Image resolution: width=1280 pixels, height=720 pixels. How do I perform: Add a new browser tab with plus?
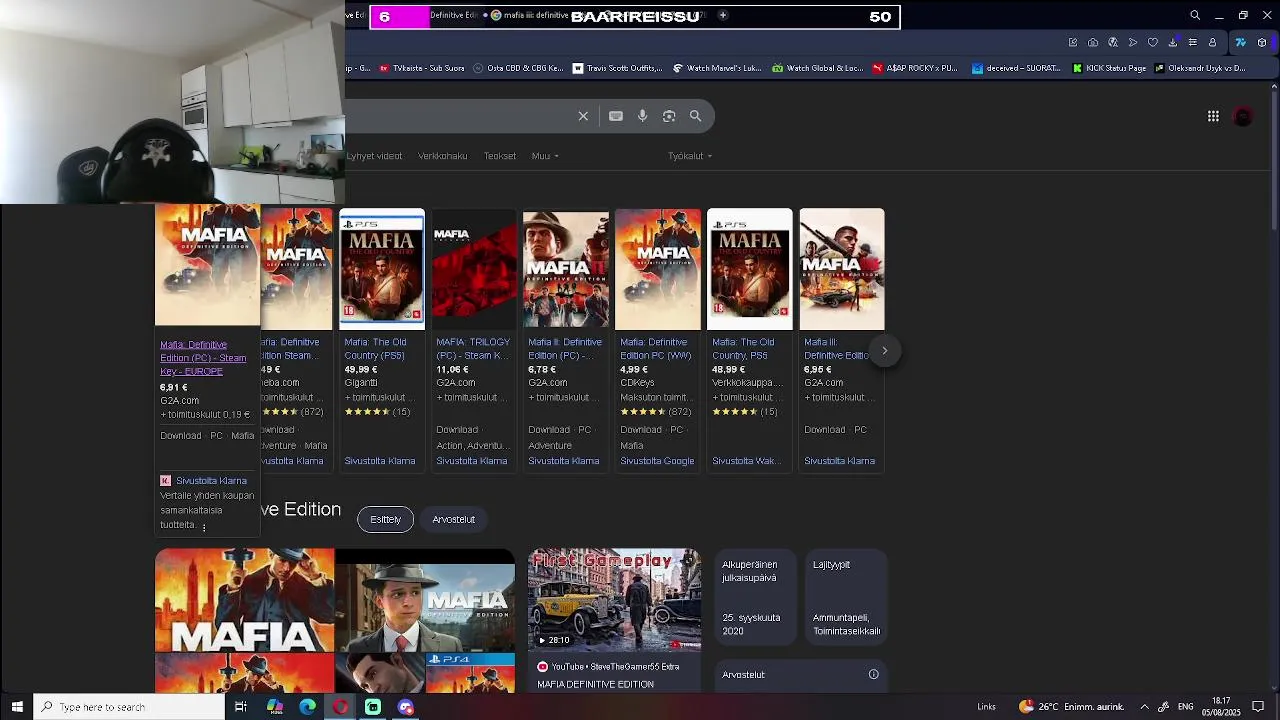[723, 15]
